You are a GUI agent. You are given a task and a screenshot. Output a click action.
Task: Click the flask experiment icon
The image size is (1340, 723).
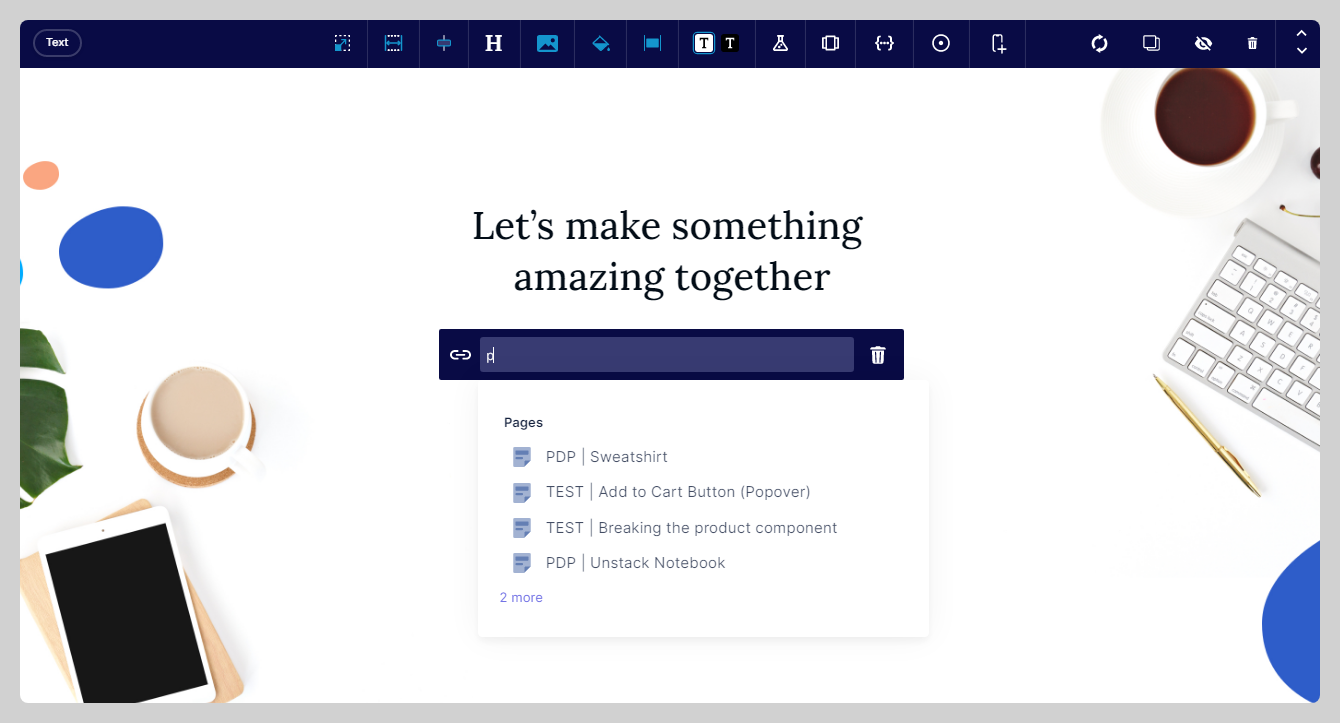780,43
